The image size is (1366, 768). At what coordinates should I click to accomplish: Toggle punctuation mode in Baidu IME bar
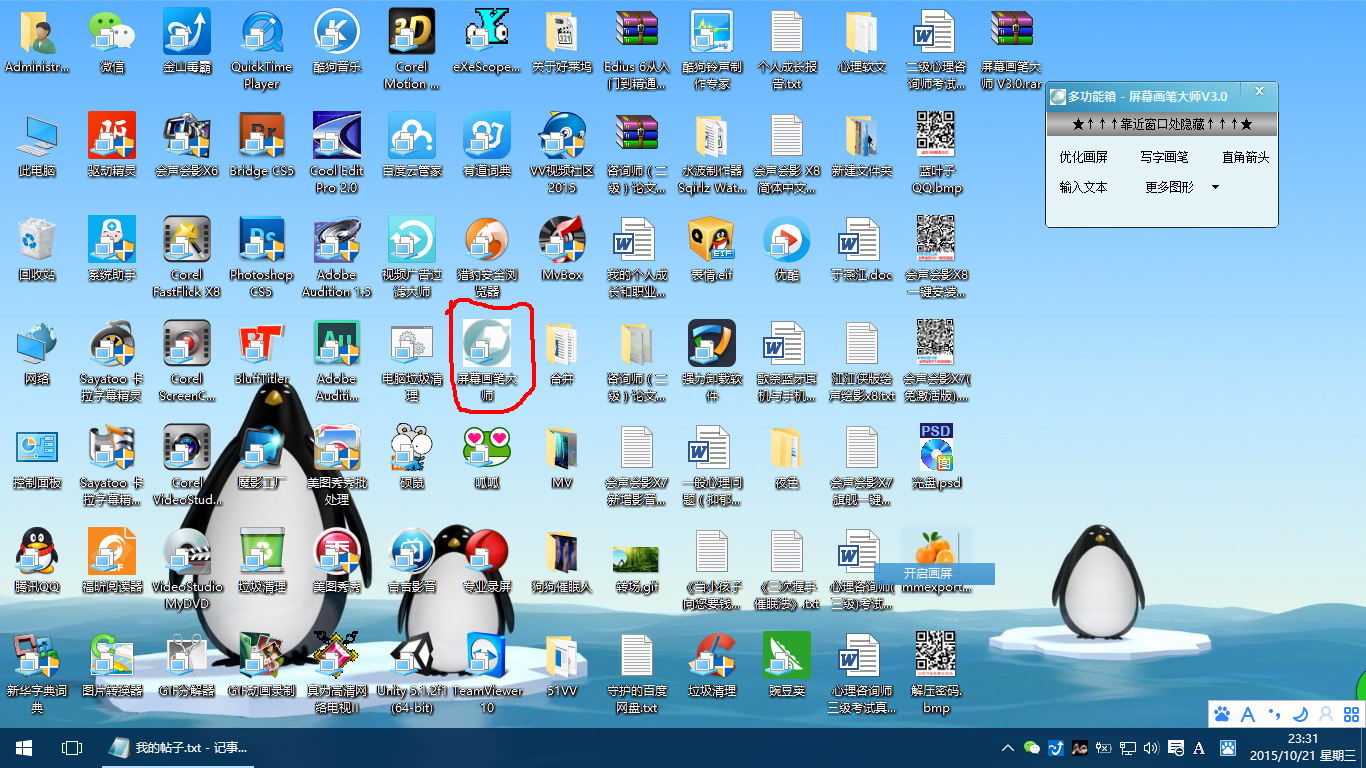click(x=1274, y=714)
